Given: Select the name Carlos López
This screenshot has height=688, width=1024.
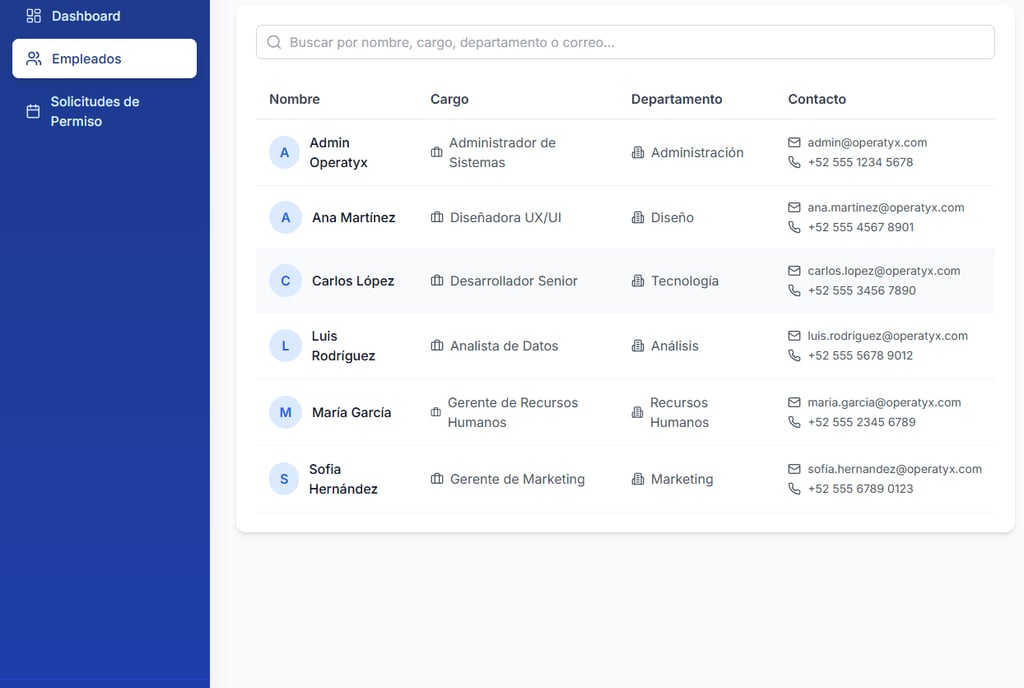Looking at the screenshot, I should click(x=353, y=281).
